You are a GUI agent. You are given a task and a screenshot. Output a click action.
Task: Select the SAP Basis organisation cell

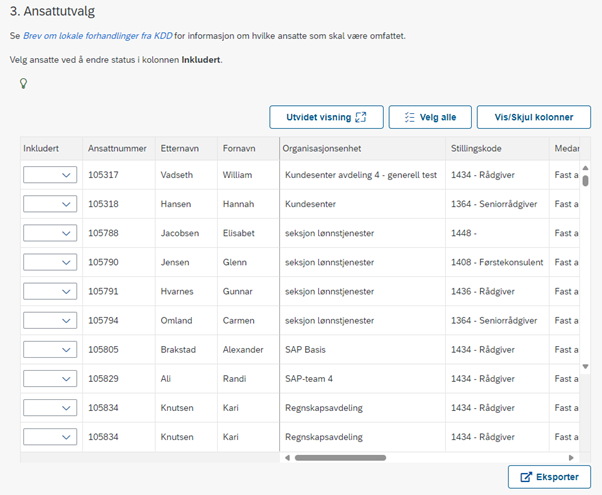click(x=362, y=350)
